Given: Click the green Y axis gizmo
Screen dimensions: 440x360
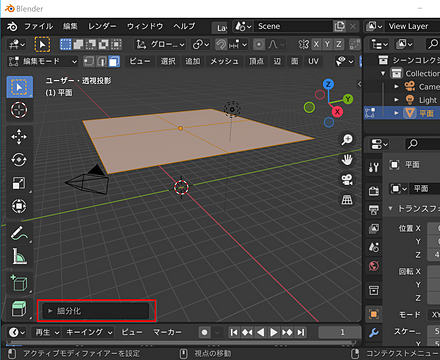Looking at the screenshot, I should 348,99.
